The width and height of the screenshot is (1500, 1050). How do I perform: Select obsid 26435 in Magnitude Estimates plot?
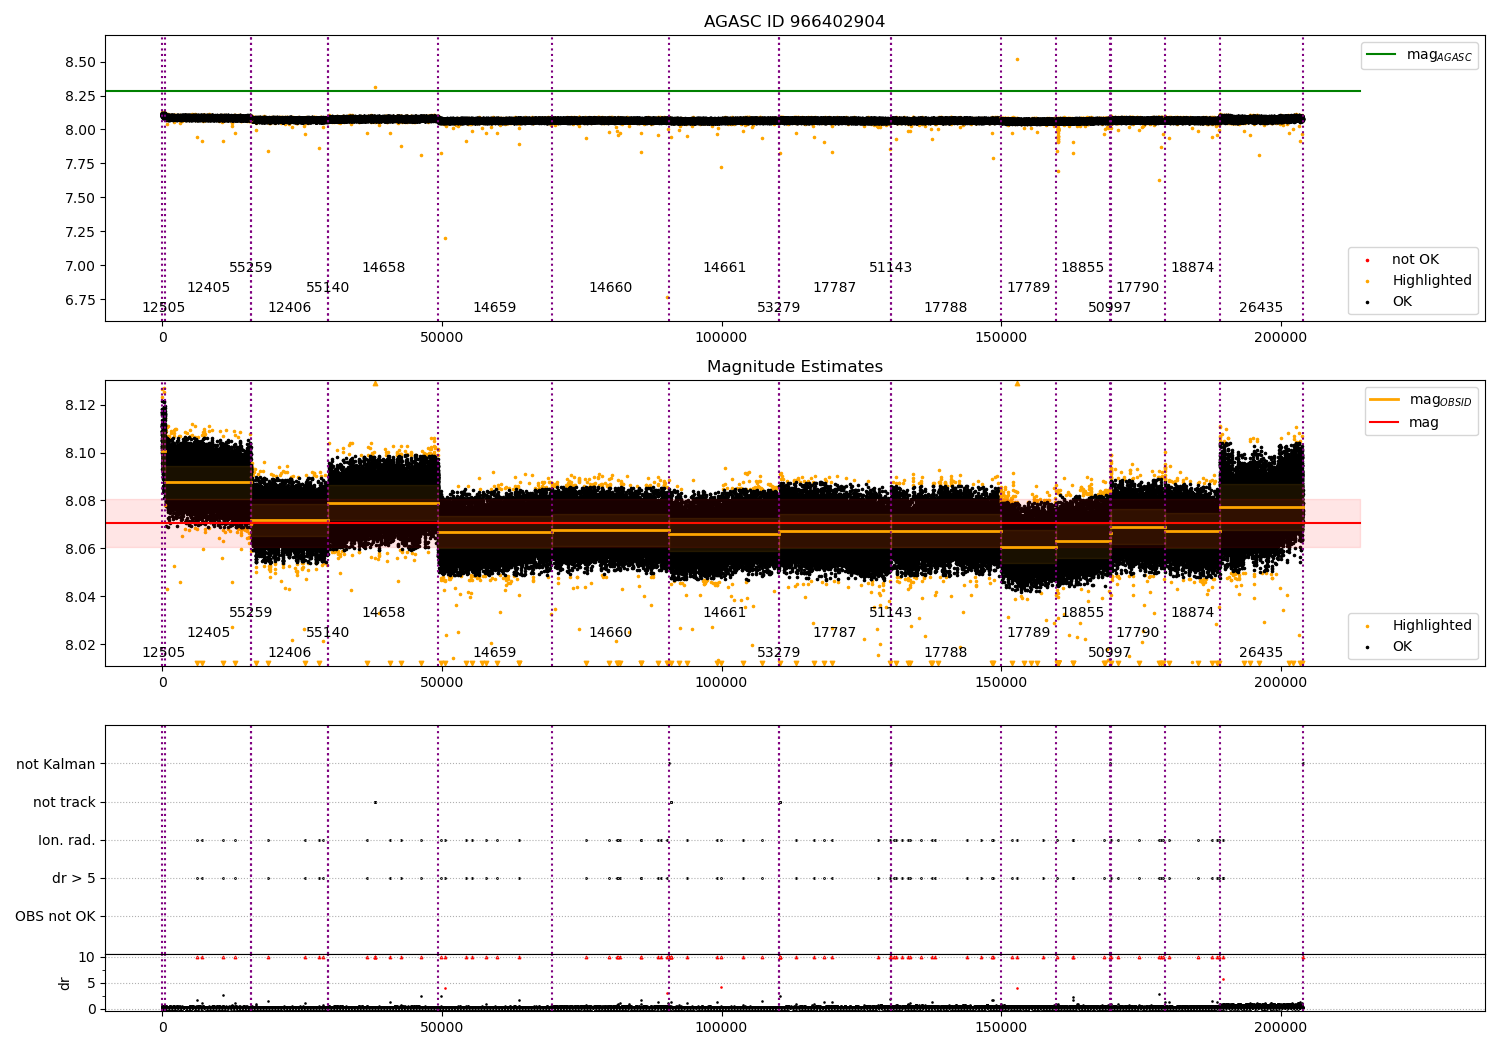(1260, 653)
